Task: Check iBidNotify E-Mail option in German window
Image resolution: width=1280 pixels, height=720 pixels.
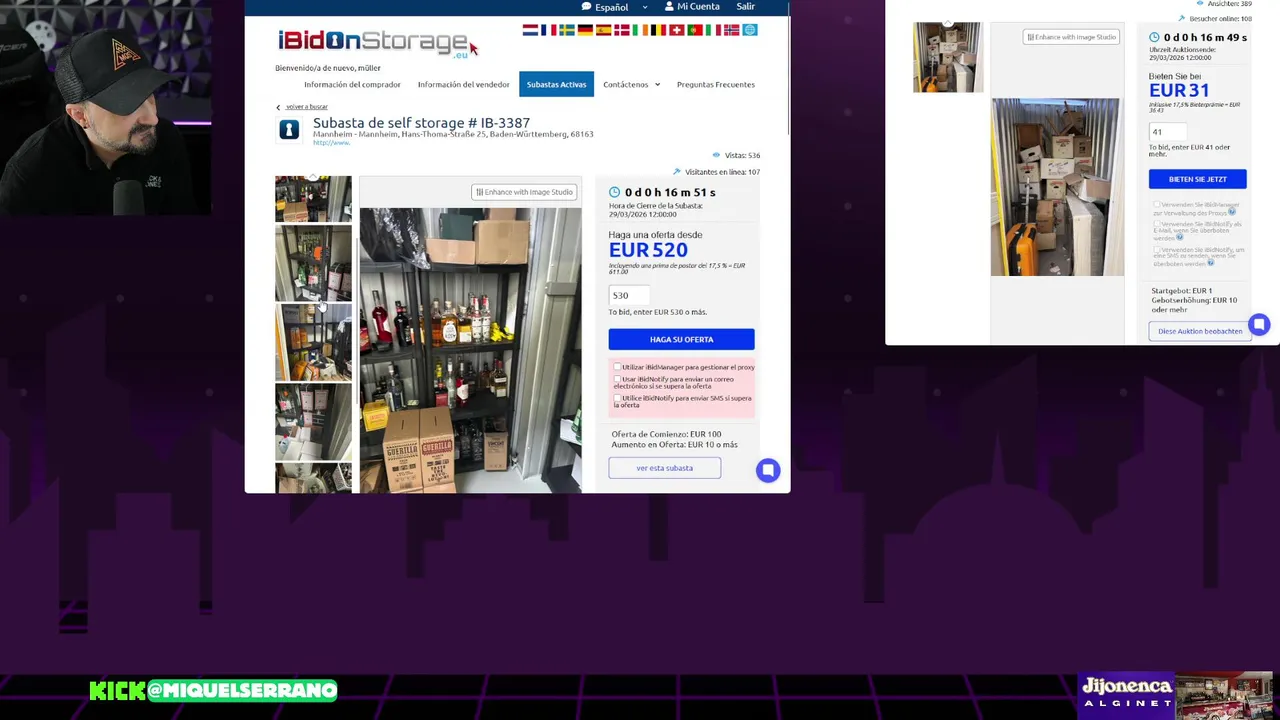Action: click(1157, 224)
